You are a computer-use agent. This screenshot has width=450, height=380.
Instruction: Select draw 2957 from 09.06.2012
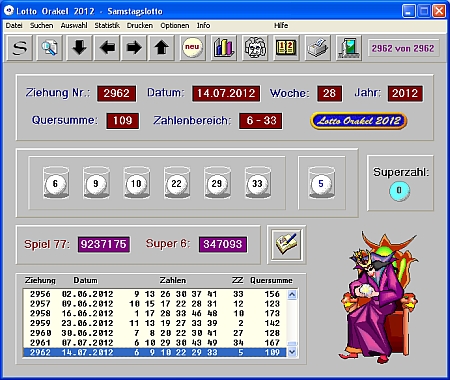click(155, 304)
